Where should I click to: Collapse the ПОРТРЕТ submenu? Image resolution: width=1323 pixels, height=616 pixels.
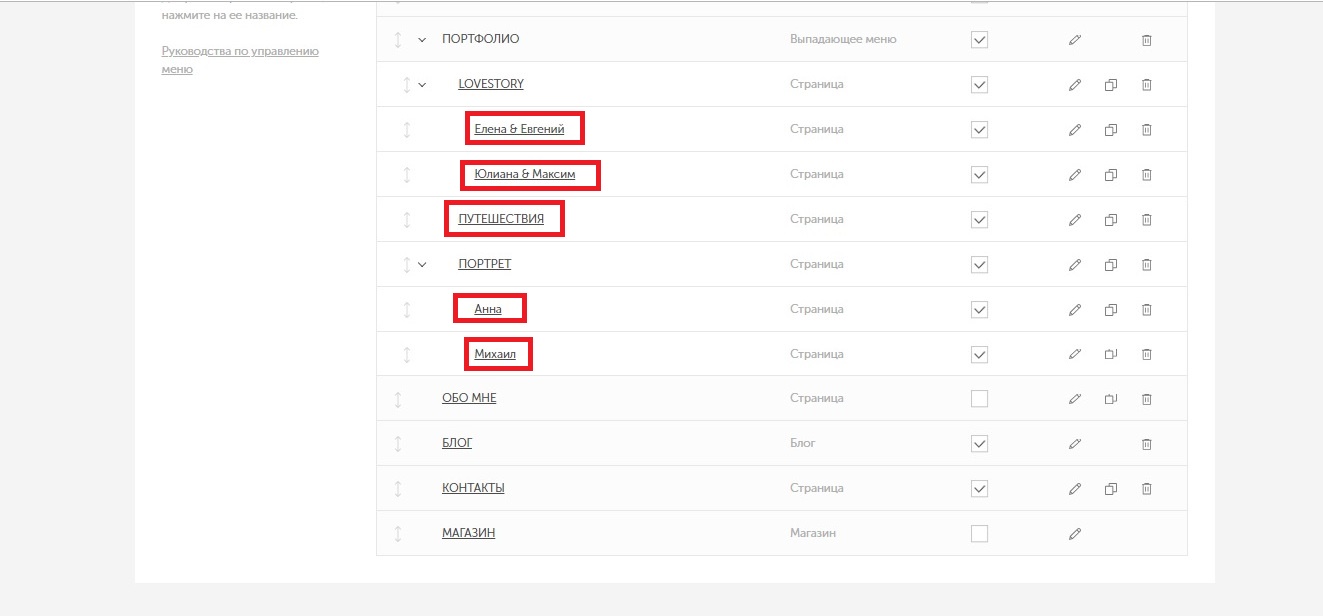click(422, 265)
